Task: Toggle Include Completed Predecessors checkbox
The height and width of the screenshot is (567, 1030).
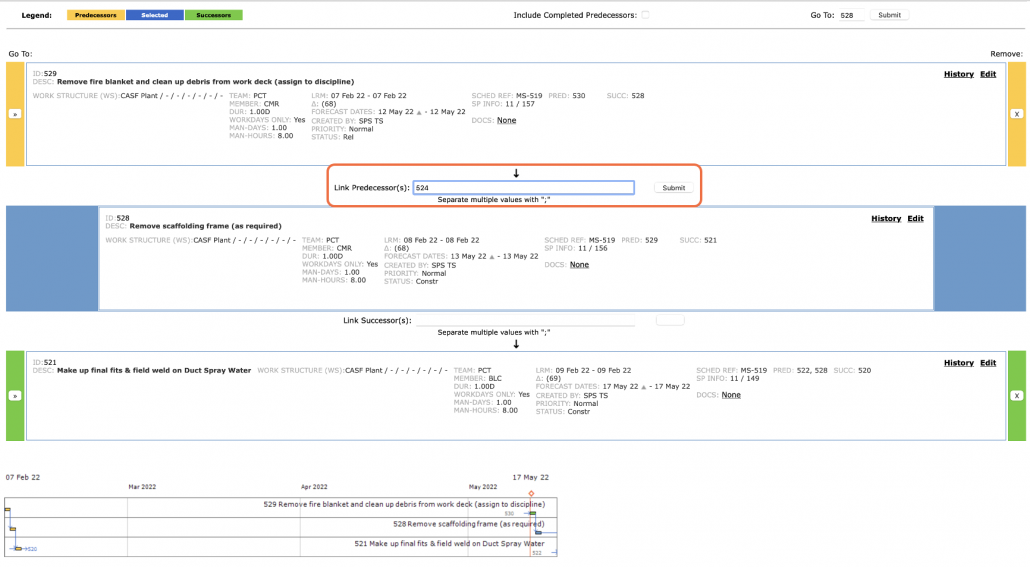Action: coord(645,14)
